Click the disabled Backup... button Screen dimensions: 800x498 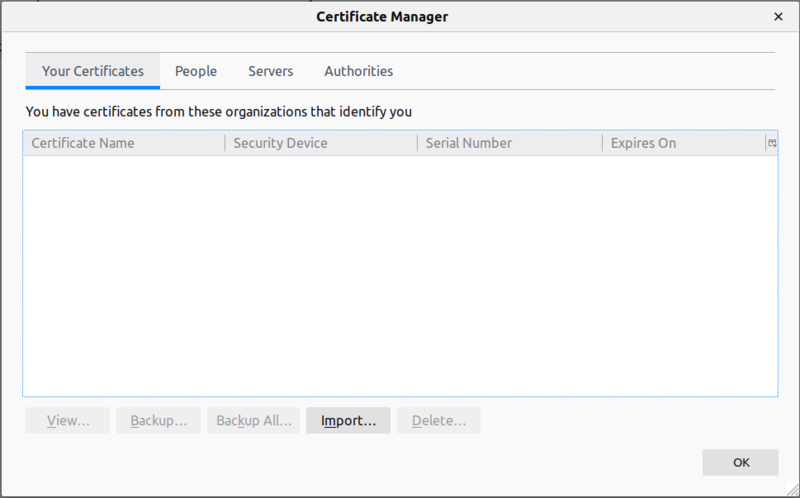(x=158, y=421)
